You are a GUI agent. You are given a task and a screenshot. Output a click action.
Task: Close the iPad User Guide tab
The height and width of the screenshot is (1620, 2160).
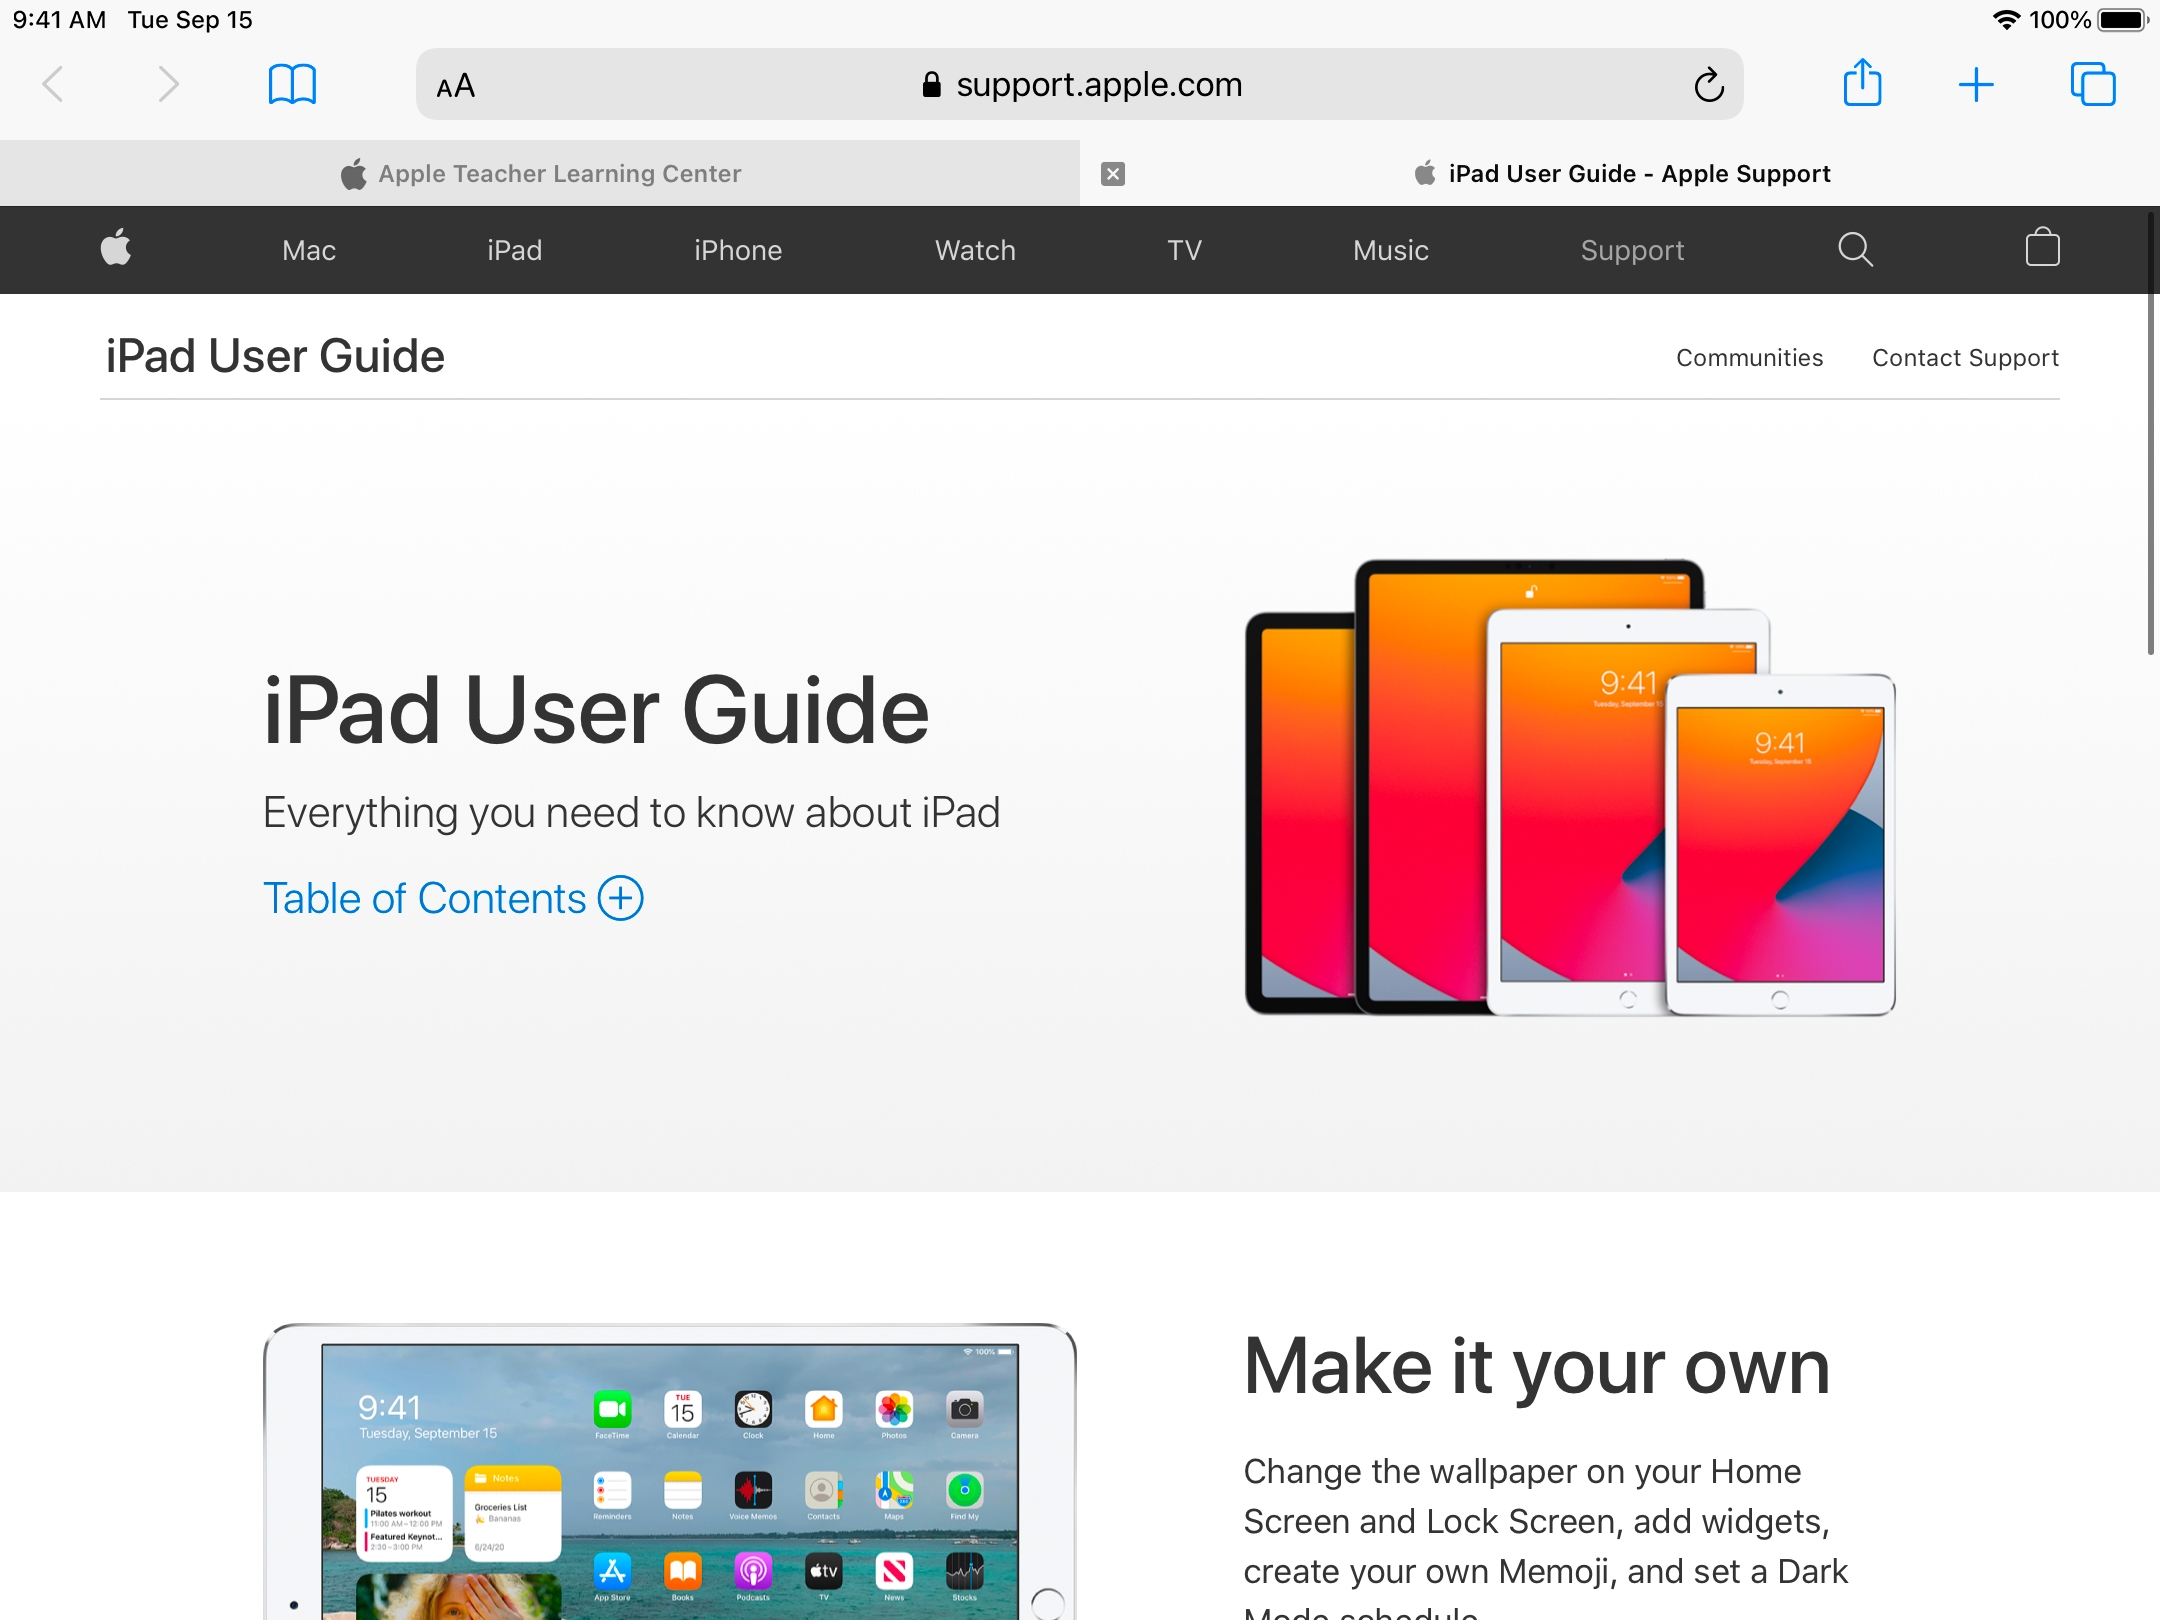(1113, 174)
